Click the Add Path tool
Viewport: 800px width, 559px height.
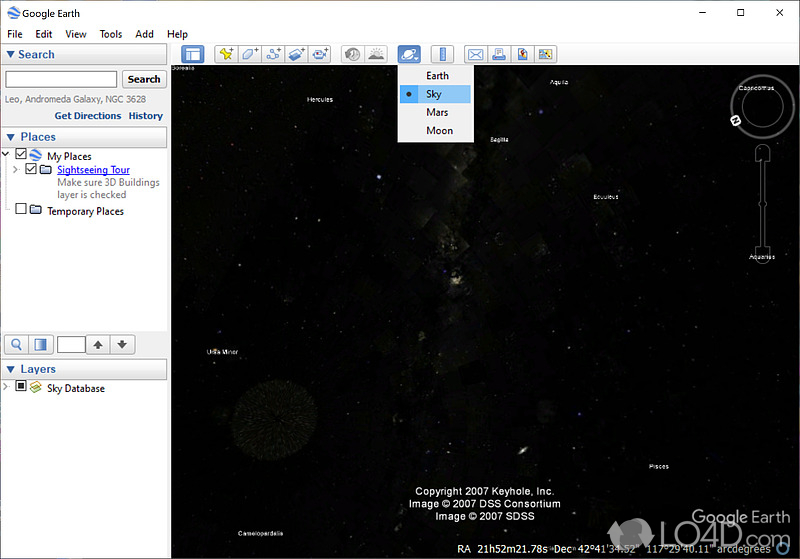[273, 54]
